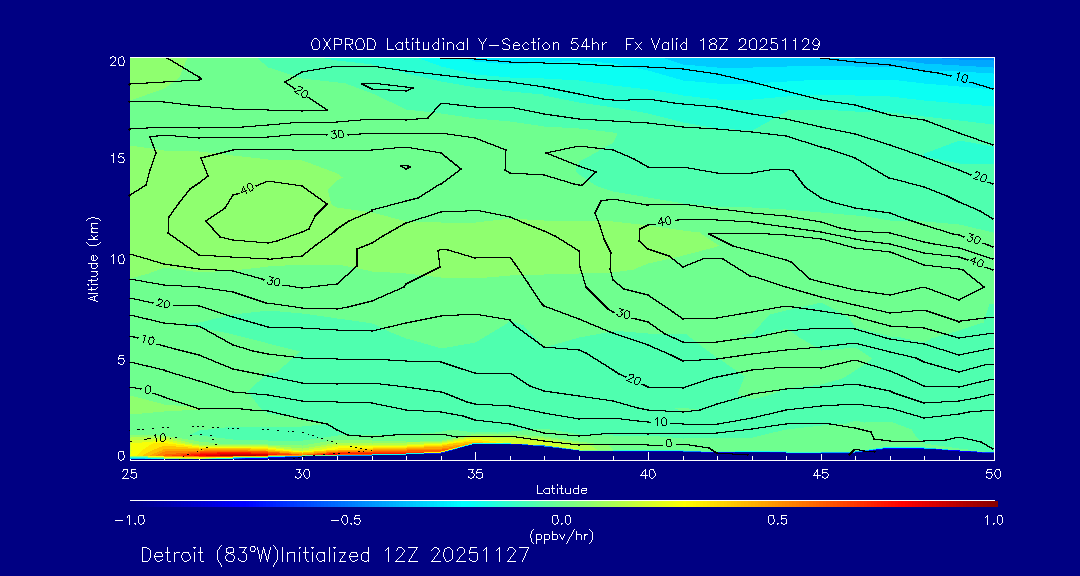Click the color scale label 1.0
Screen dimensions: 1080x576
click(993, 520)
